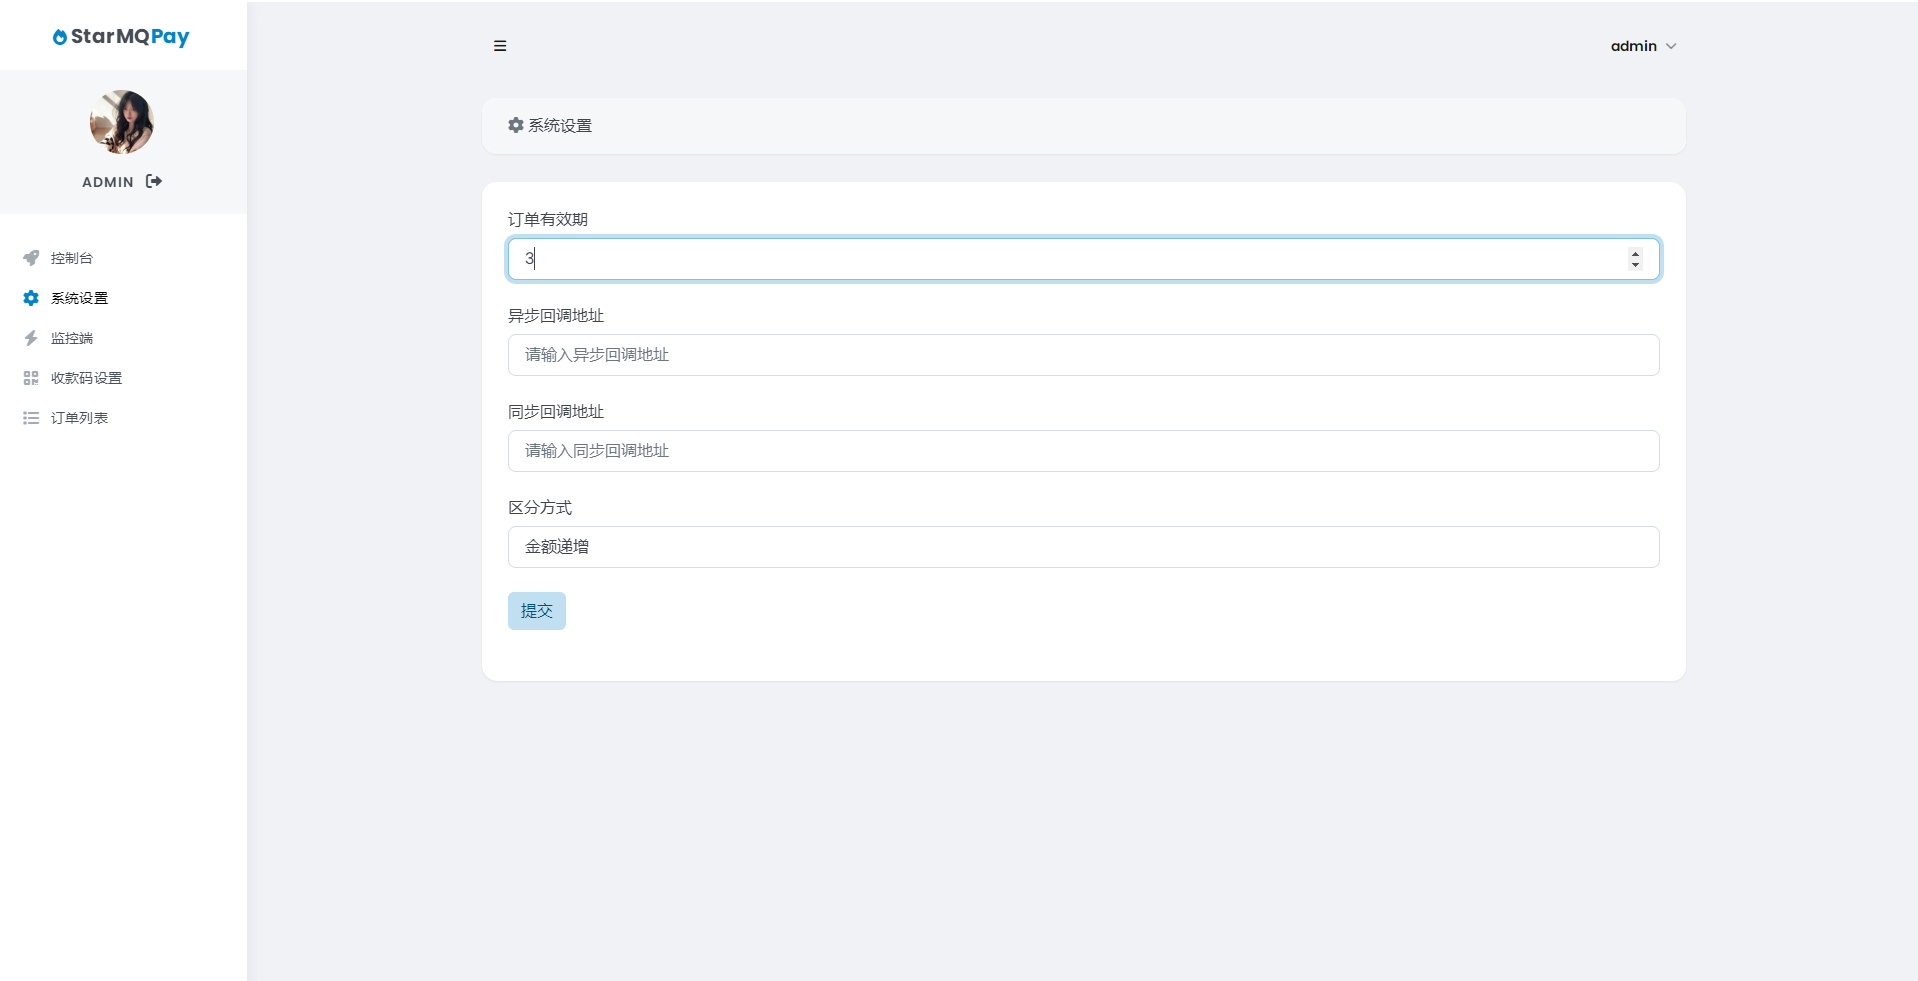This screenshot has height=981, width=1918.
Task: Click the gear icon in the 系统设置 header card
Action: (x=516, y=125)
